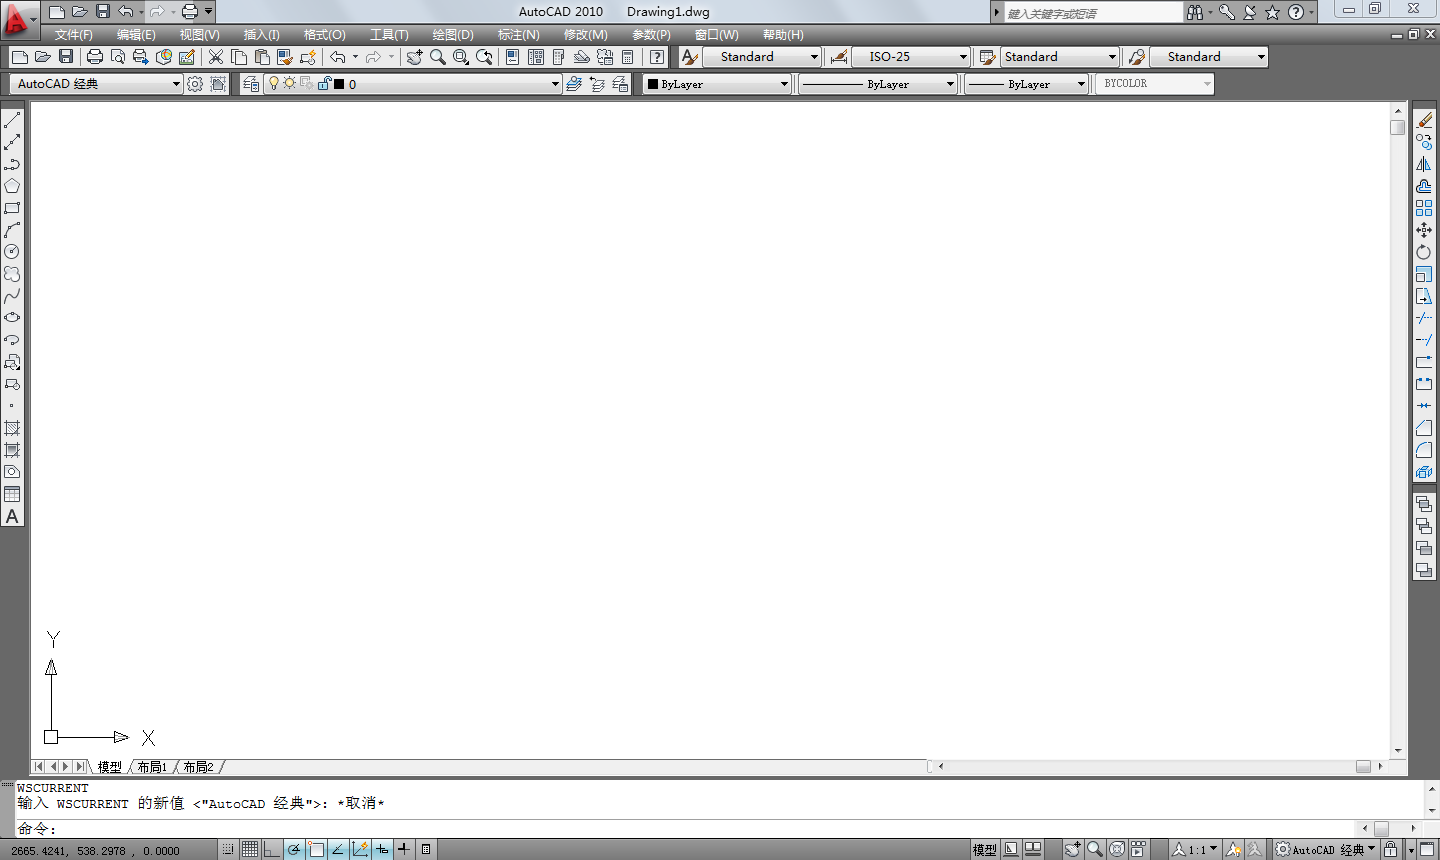Image resolution: width=1440 pixels, height=860 pixels.
Task: Click the Bring to Front draw order icon
Action: click(1424, 504)
